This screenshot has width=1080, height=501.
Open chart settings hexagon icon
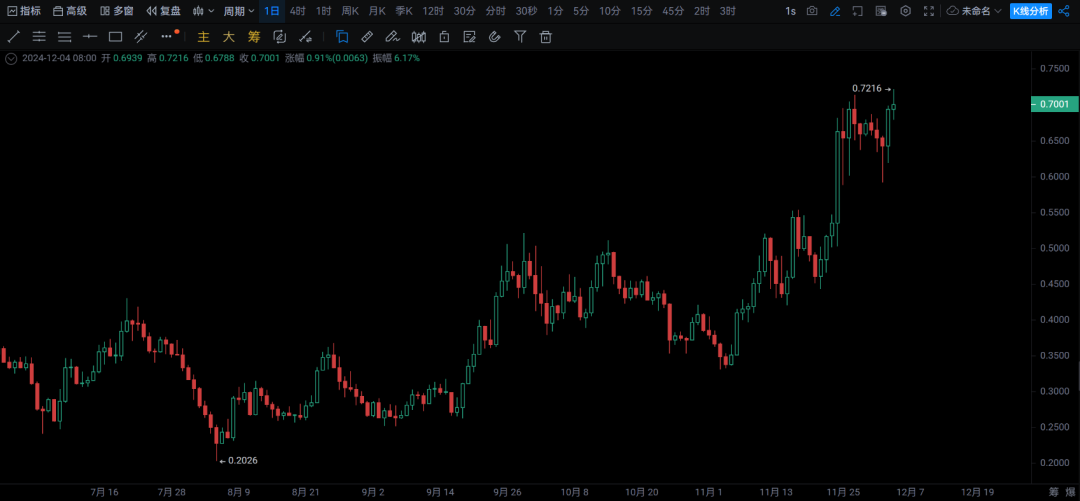[x=905, y=11]
